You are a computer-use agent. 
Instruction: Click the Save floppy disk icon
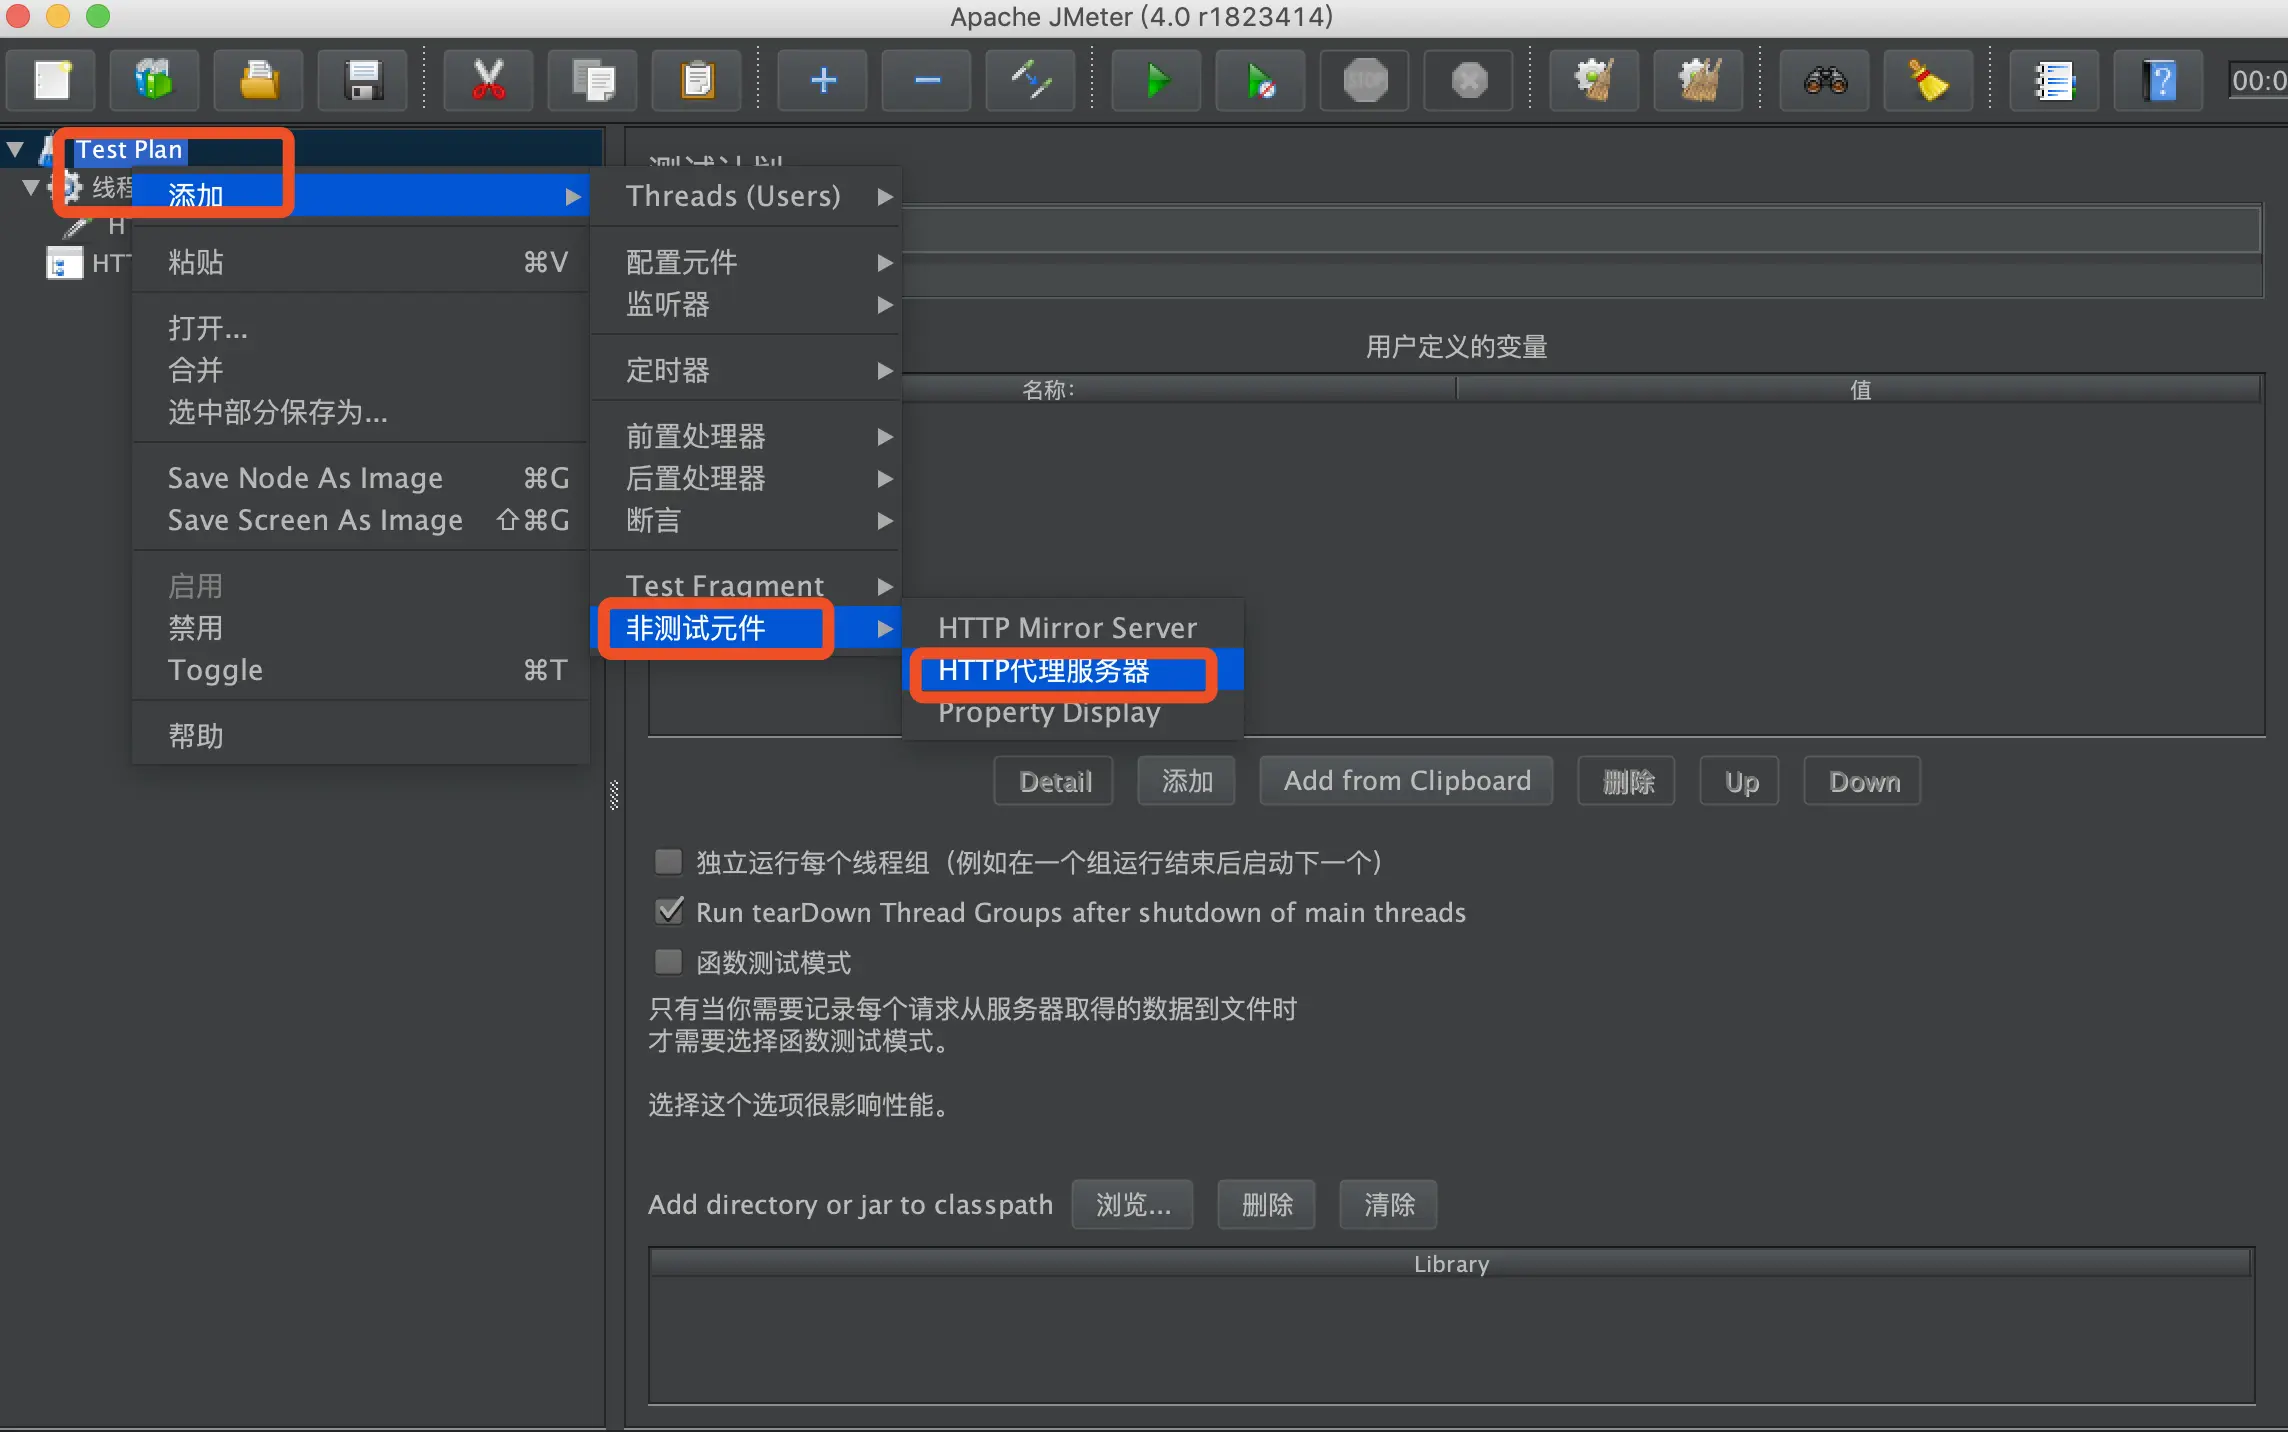coord(363,80)
